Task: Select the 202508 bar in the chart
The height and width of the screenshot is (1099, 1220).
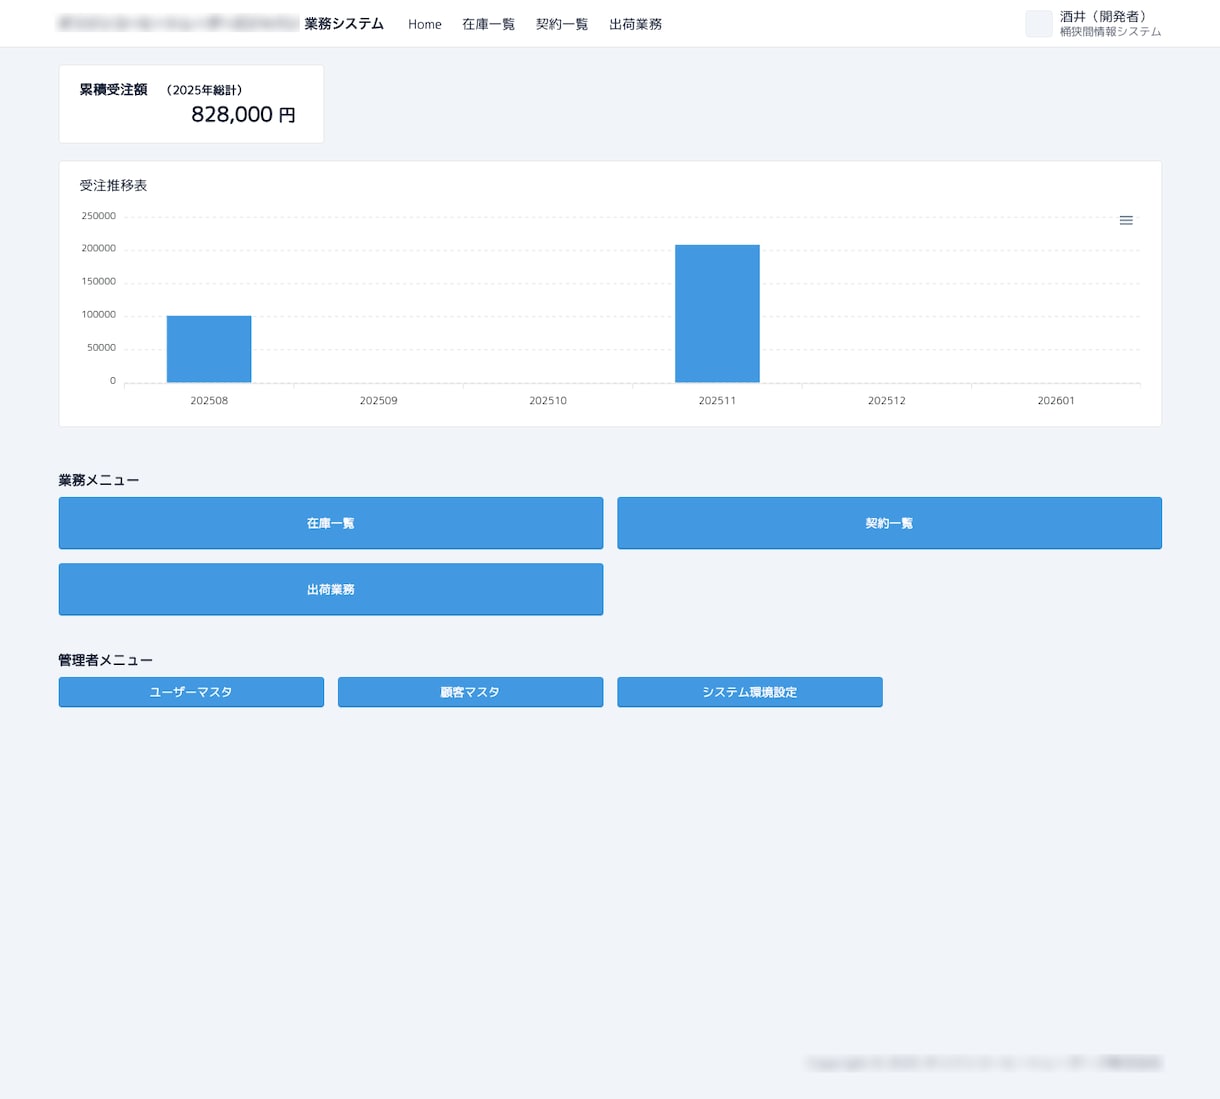Action: click(x=209, y=349)
